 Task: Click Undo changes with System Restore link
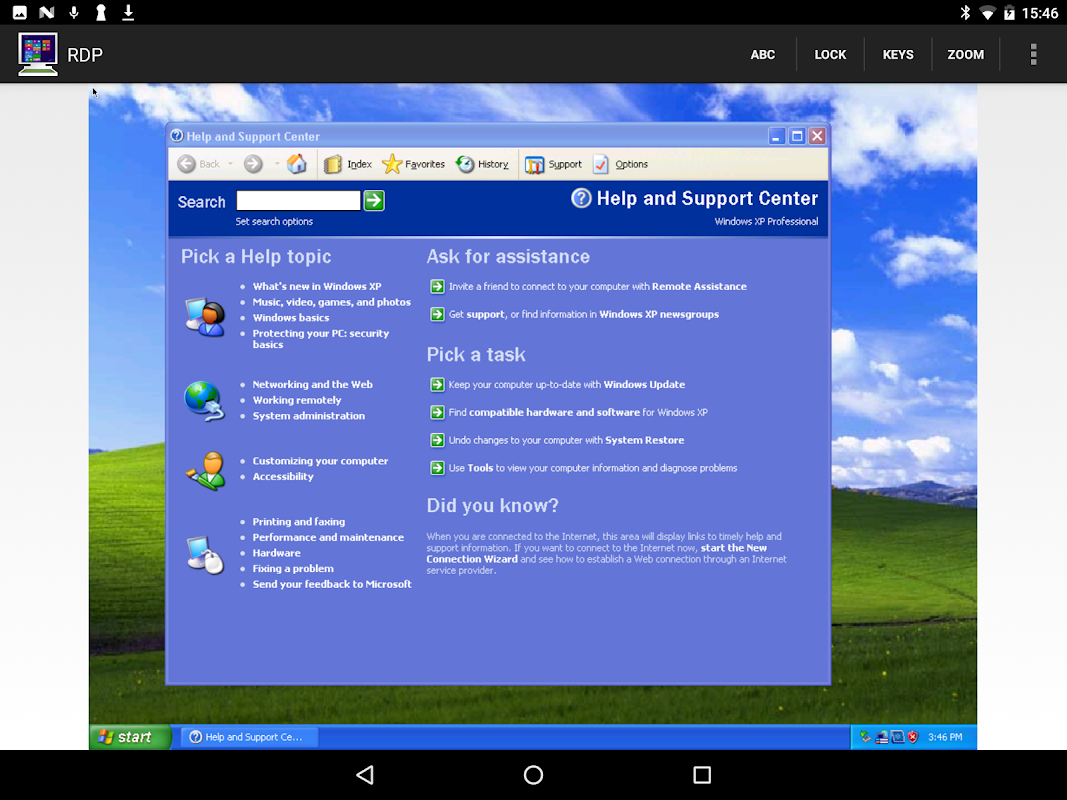566,440
